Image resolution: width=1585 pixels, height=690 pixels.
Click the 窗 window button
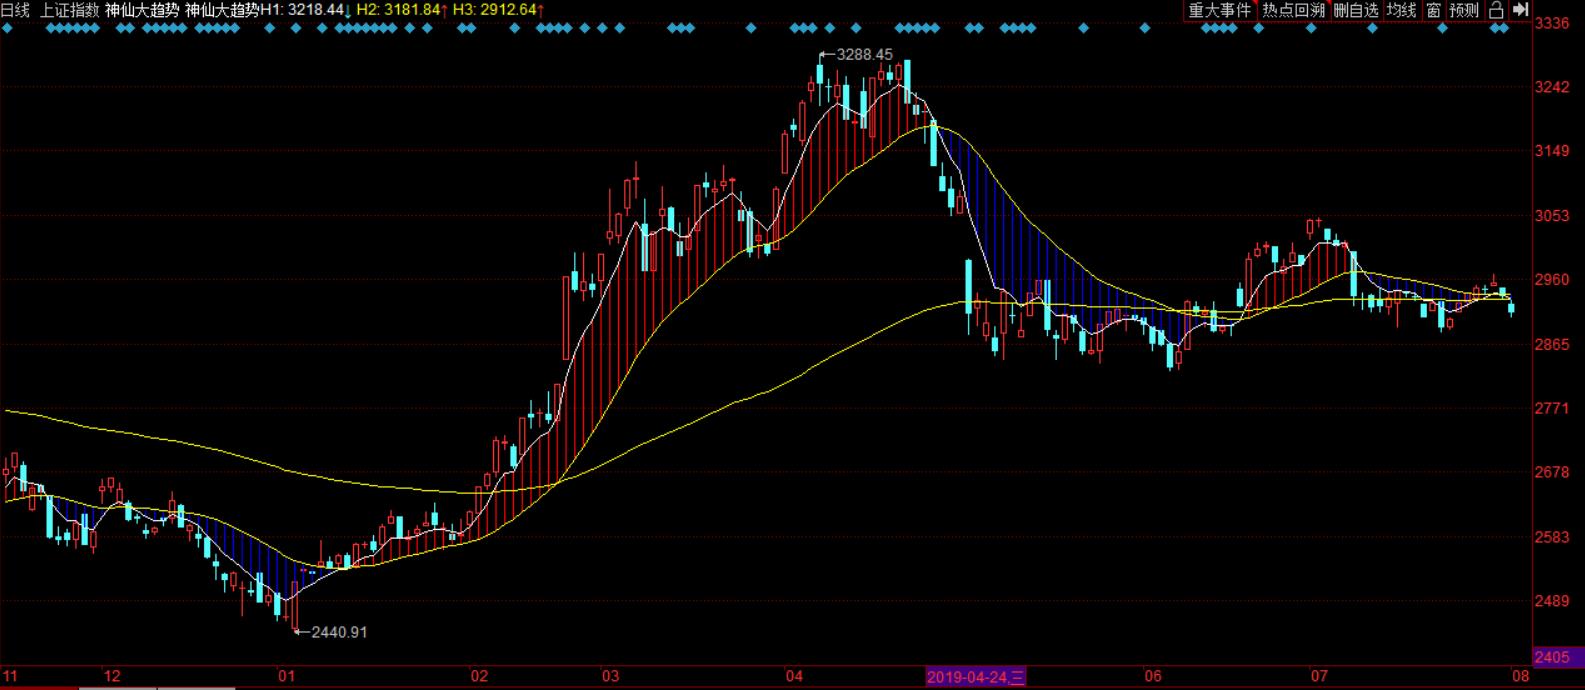click(x=1433, y=10)
